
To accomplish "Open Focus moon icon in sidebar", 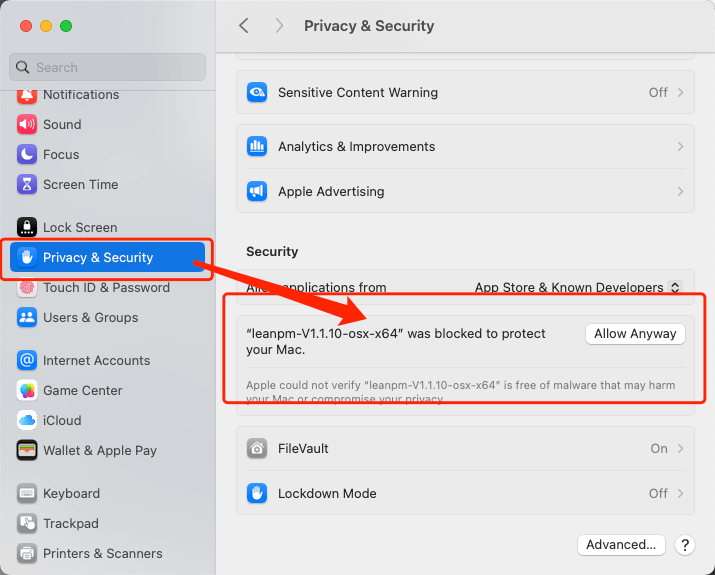I will (27, 155).
